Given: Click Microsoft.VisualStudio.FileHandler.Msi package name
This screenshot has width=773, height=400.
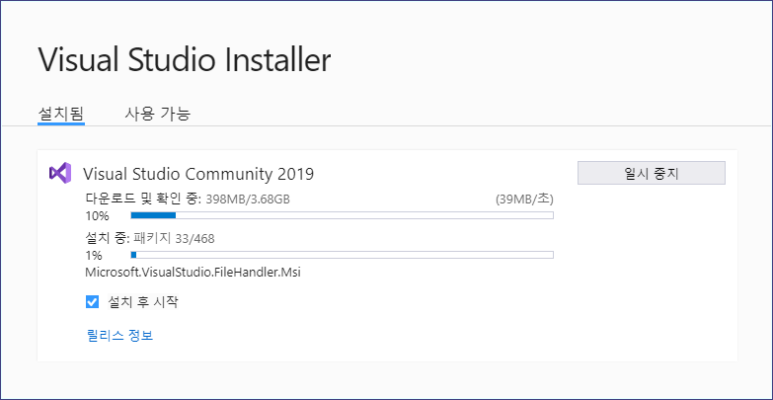Looking at the screenshot, I should click(193, 272).
